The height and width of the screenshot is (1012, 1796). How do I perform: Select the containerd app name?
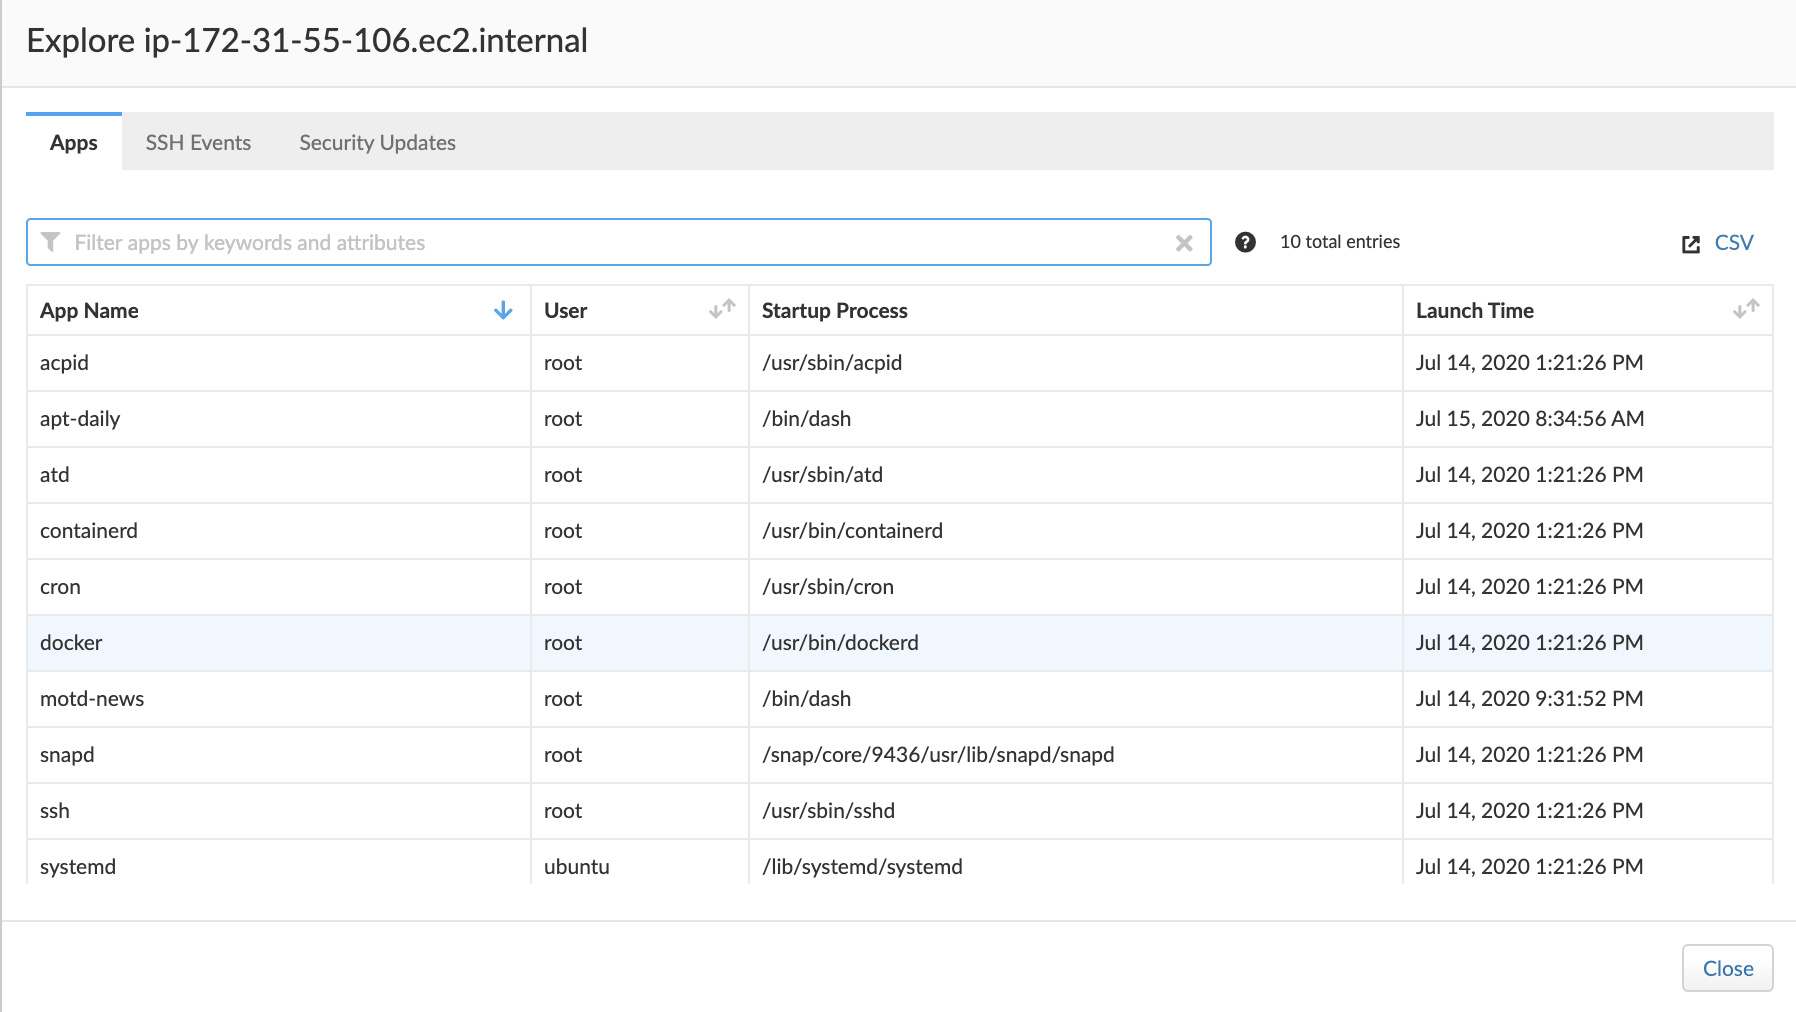(89, 531)
